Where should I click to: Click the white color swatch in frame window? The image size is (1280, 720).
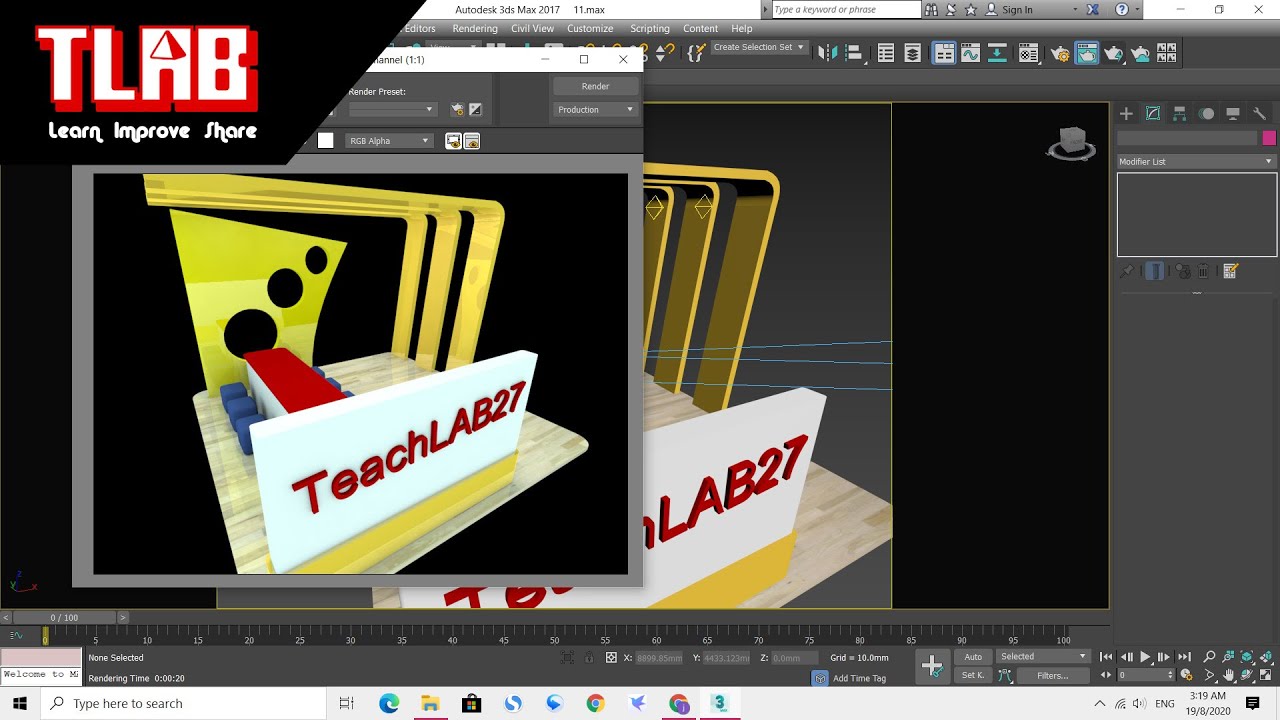click(326, 141)
